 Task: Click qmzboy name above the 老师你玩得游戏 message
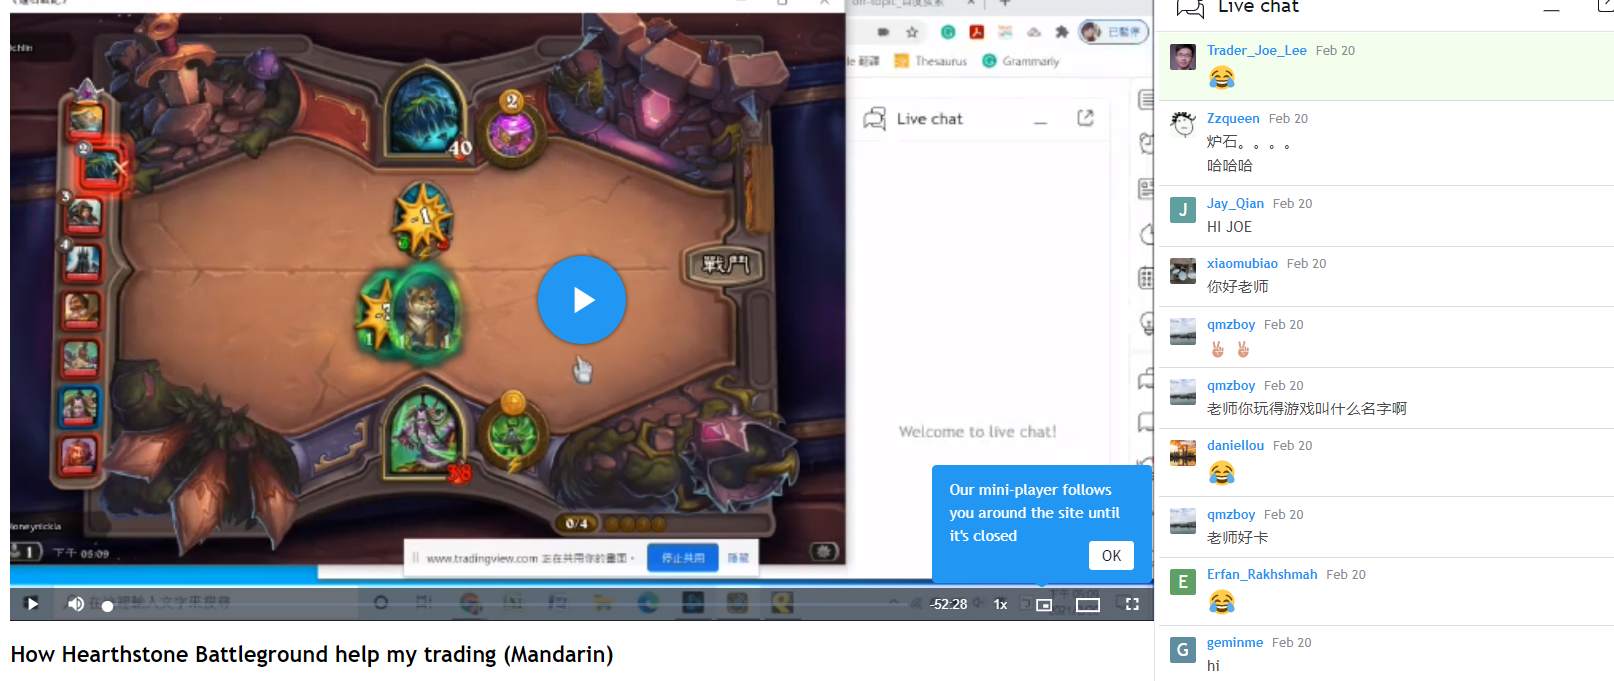1231,385
